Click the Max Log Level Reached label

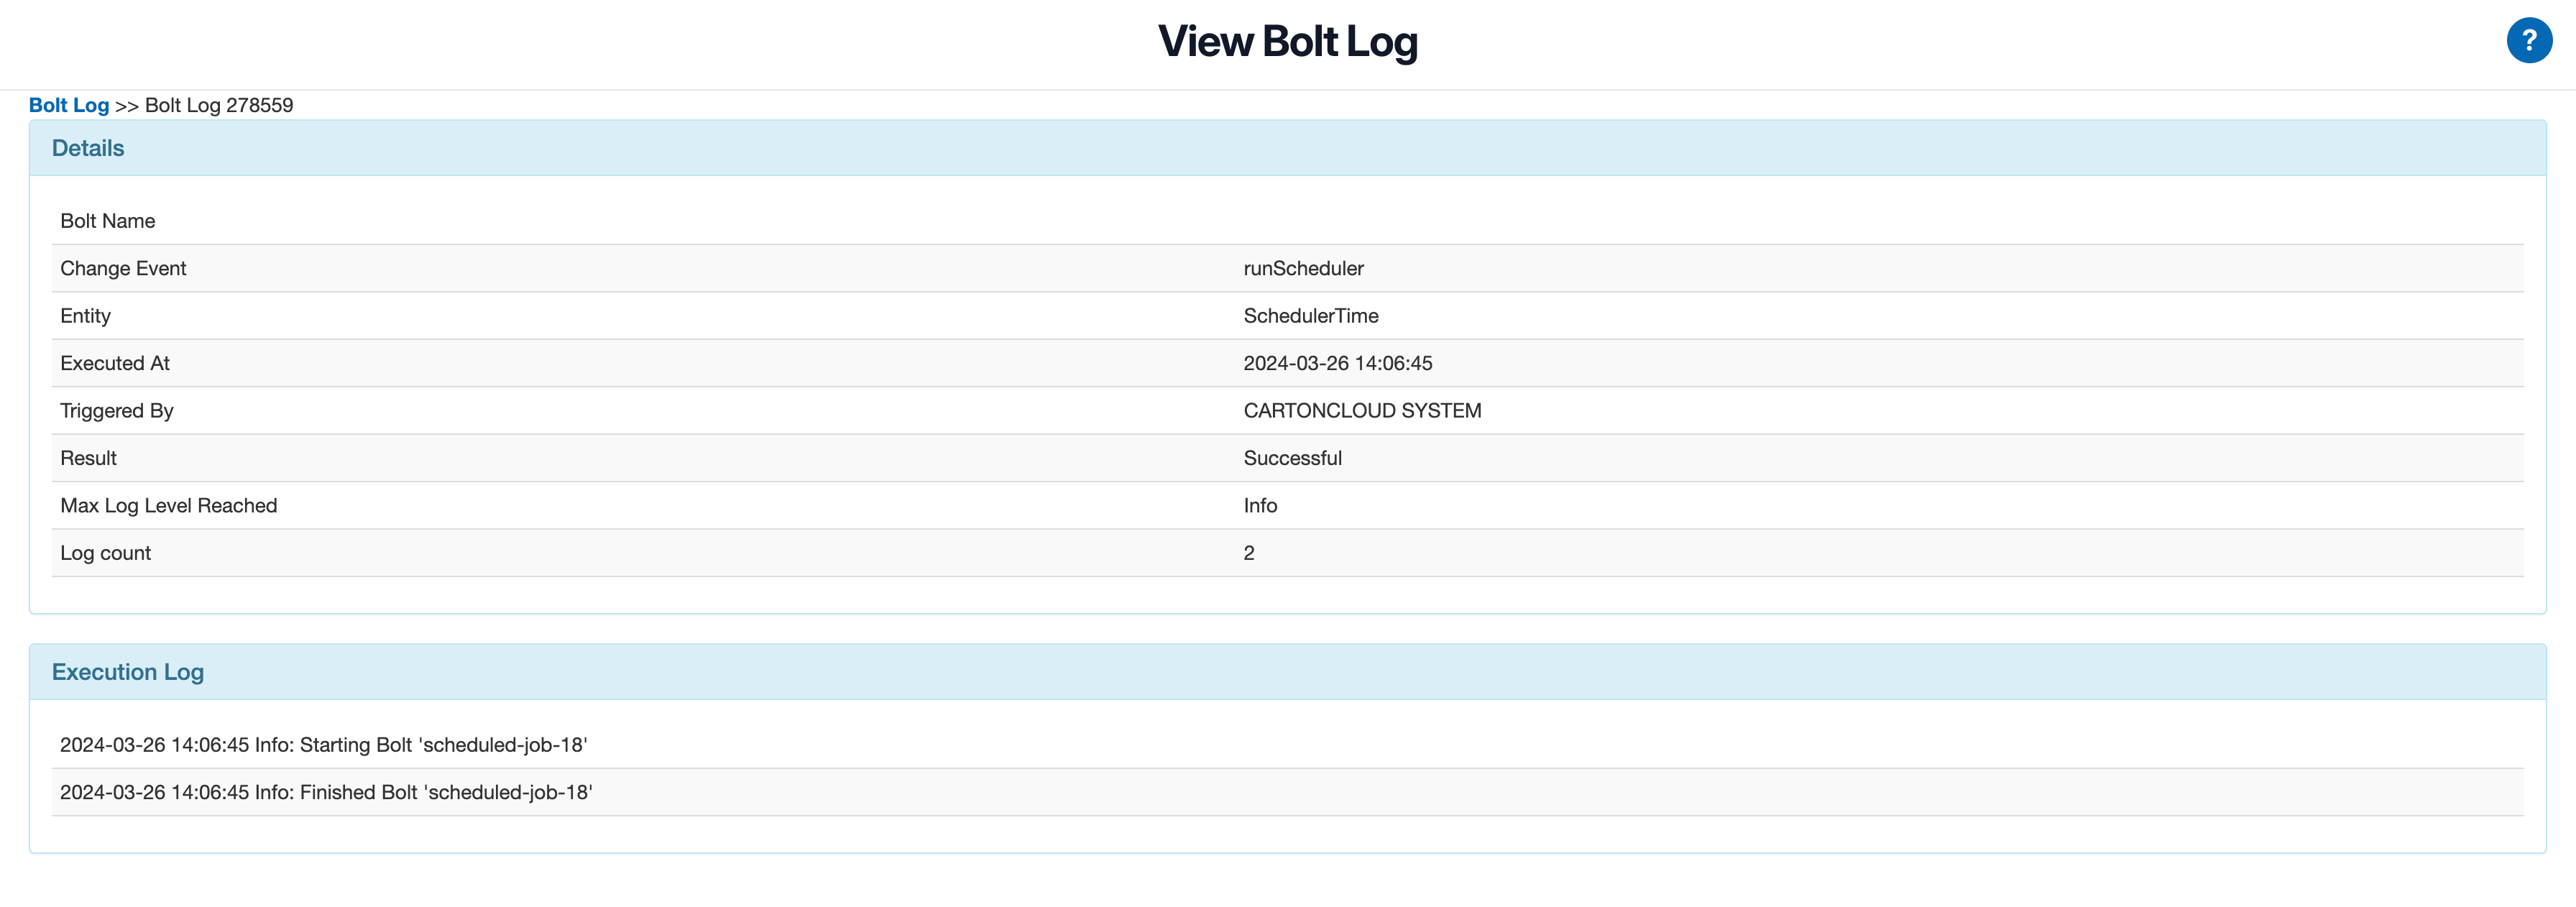click(x=168, y=505)
